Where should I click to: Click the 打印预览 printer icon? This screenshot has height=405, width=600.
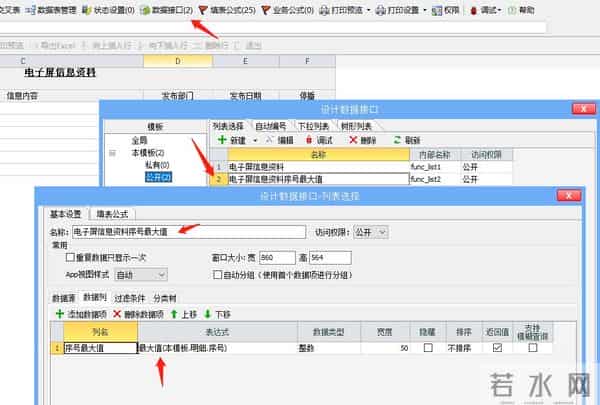(x=324, y=10)
